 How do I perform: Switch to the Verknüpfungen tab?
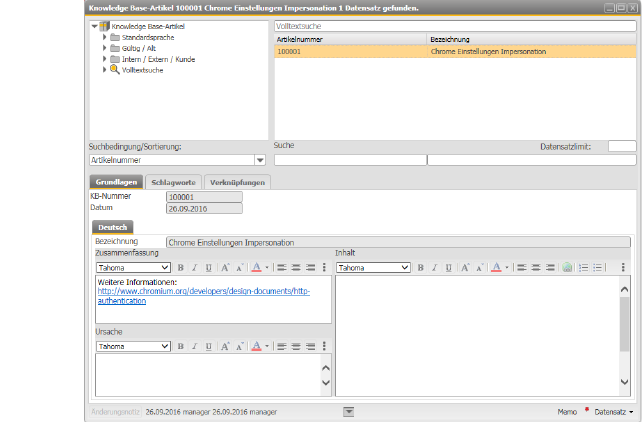tap(237, 182)
